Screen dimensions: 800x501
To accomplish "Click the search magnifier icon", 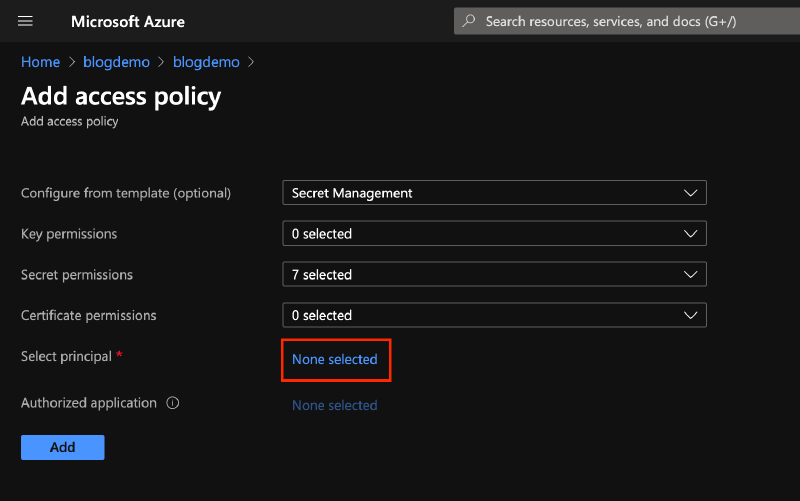I will (469, 21).
